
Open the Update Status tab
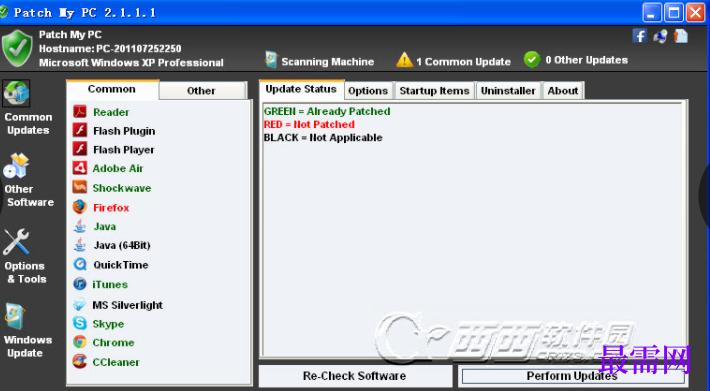(x=301, y=89)
